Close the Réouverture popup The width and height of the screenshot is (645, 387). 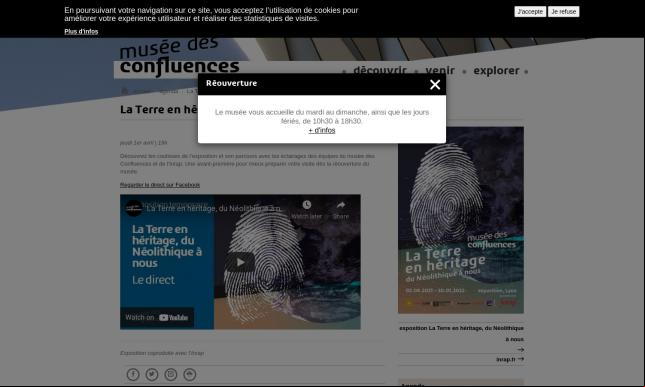[x=435, y=85]
